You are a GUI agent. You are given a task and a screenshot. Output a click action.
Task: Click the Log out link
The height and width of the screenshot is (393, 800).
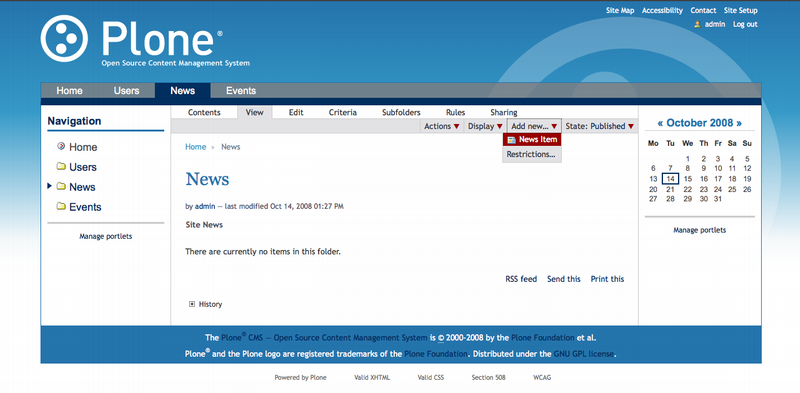(745, 24)
